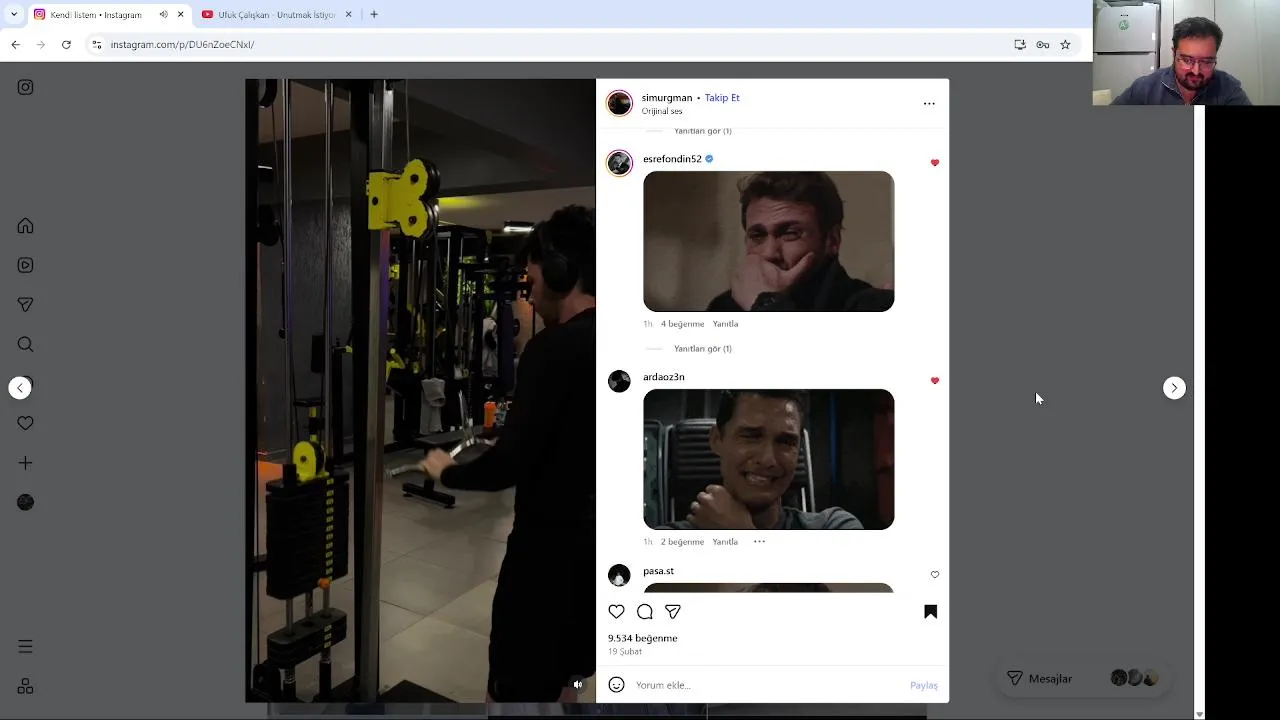Share post with paper plane icon
Screen dimensions: 1280x720
(673, 611)
